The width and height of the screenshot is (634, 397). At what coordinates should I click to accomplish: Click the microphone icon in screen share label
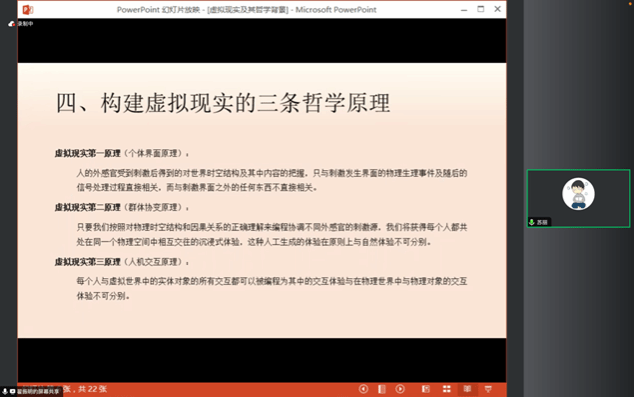coord(5,391)
